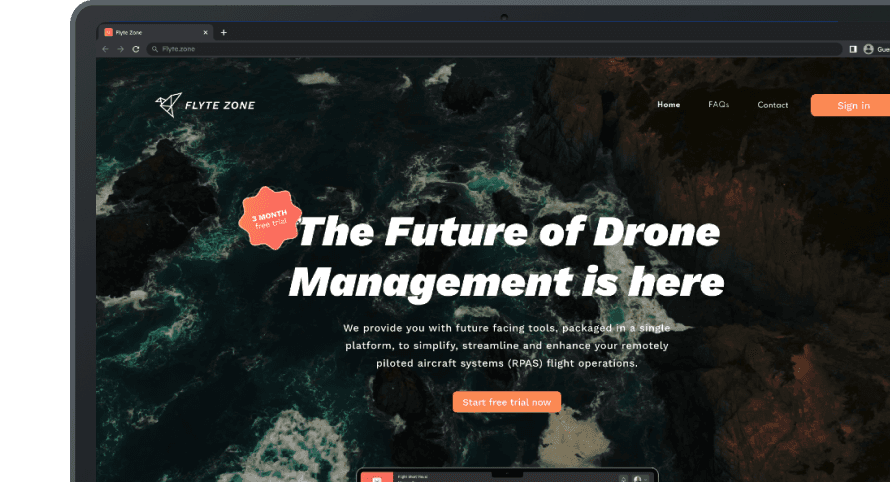Click the hero headline 'The Future of Drone'
The width and height of the screenshot is (890, 482).
(x=509, y=232)
